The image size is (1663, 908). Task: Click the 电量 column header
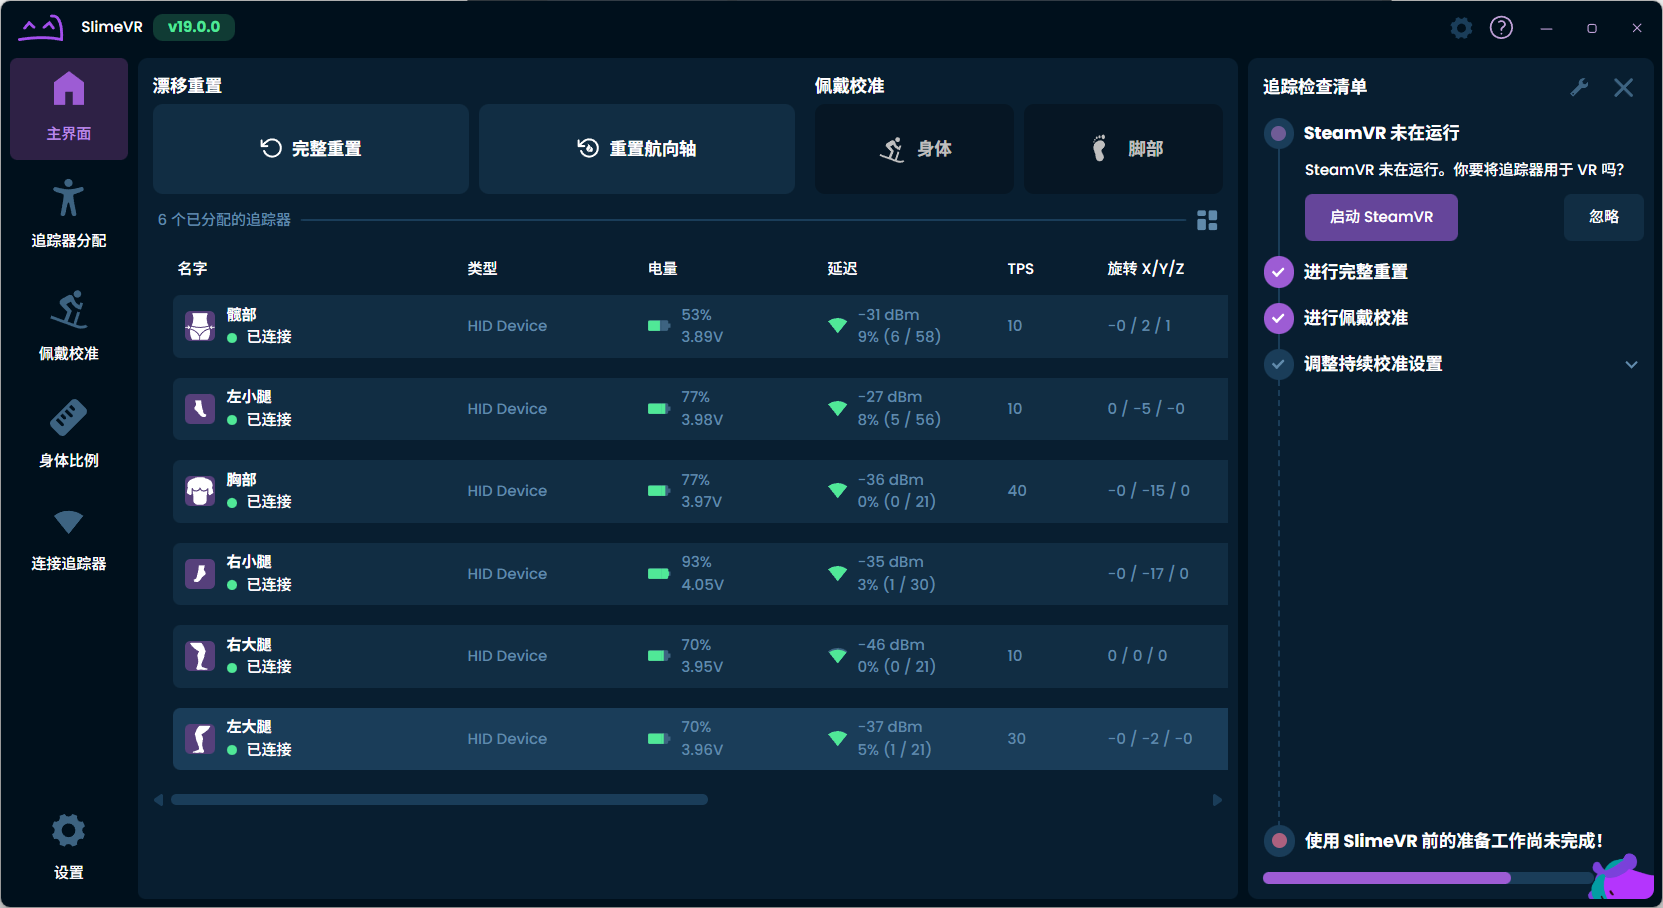(663, 269)
